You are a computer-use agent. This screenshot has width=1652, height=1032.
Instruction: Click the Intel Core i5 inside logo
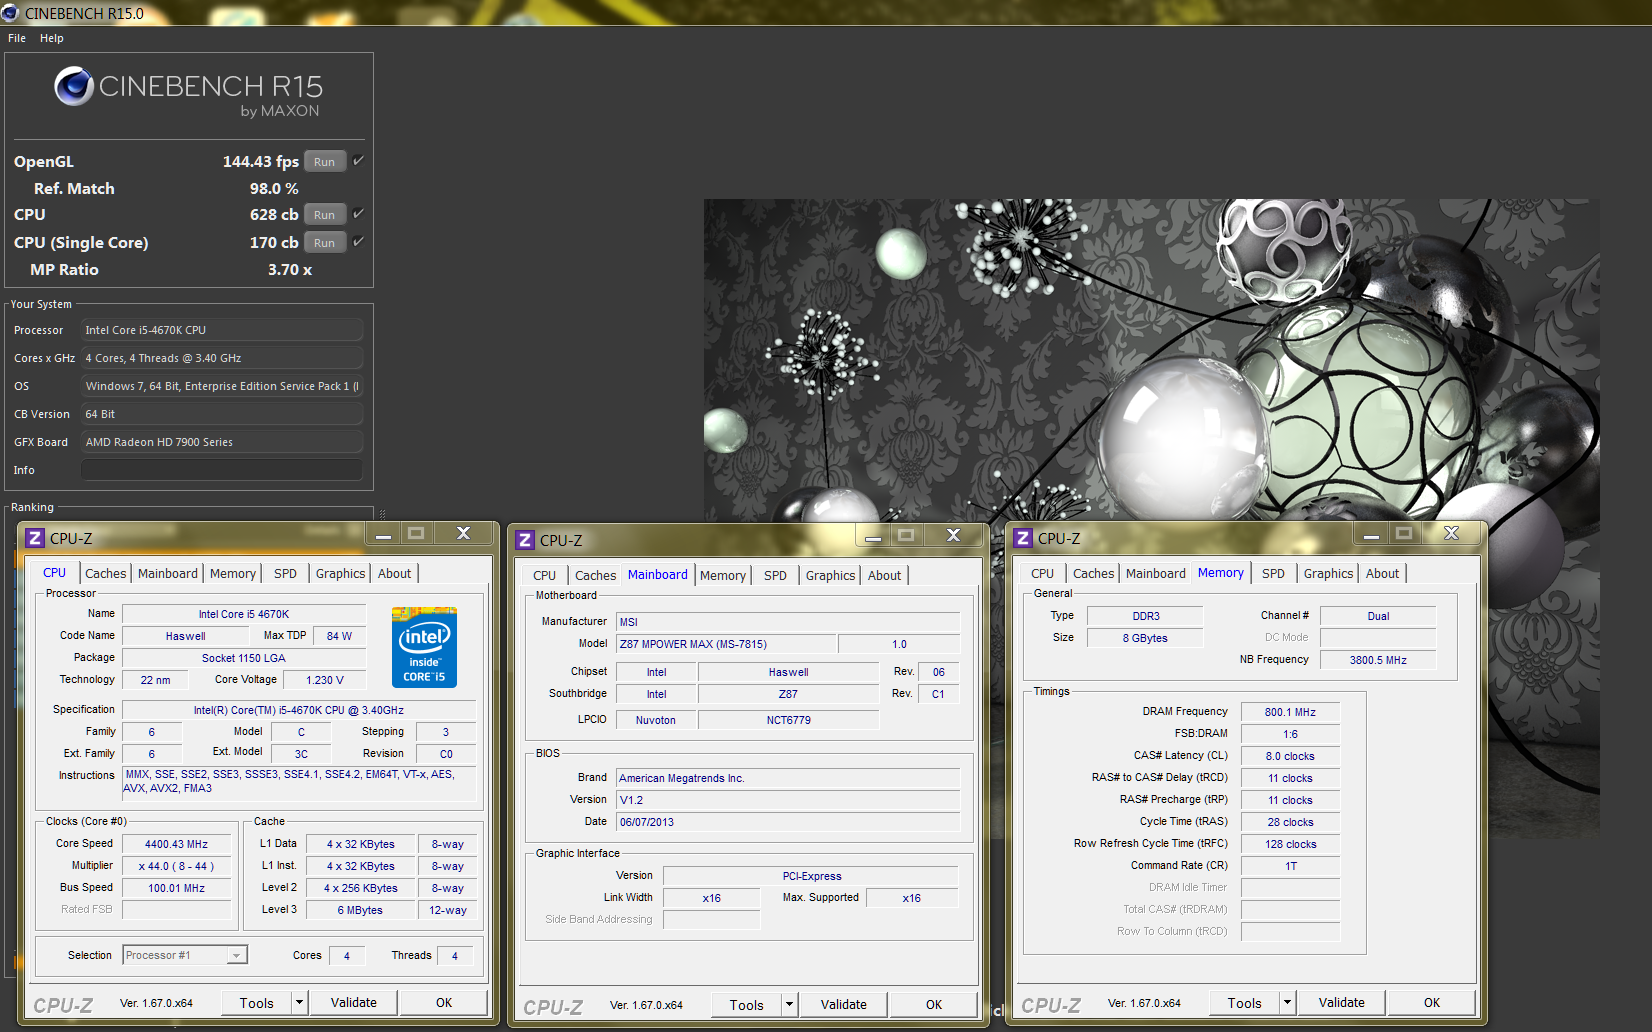pos(424,647)
